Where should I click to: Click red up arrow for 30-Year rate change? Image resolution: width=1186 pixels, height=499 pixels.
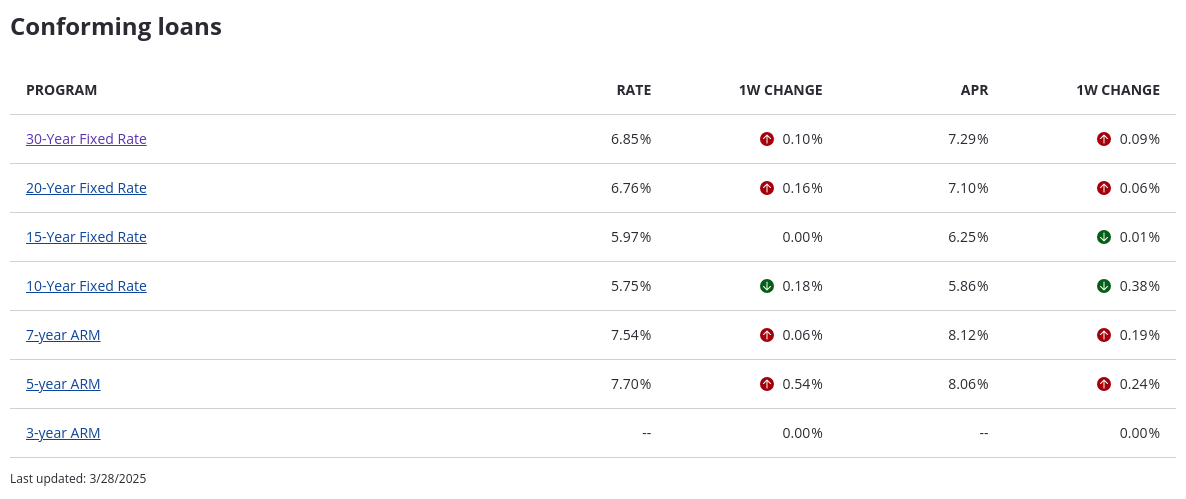[767, 139]
